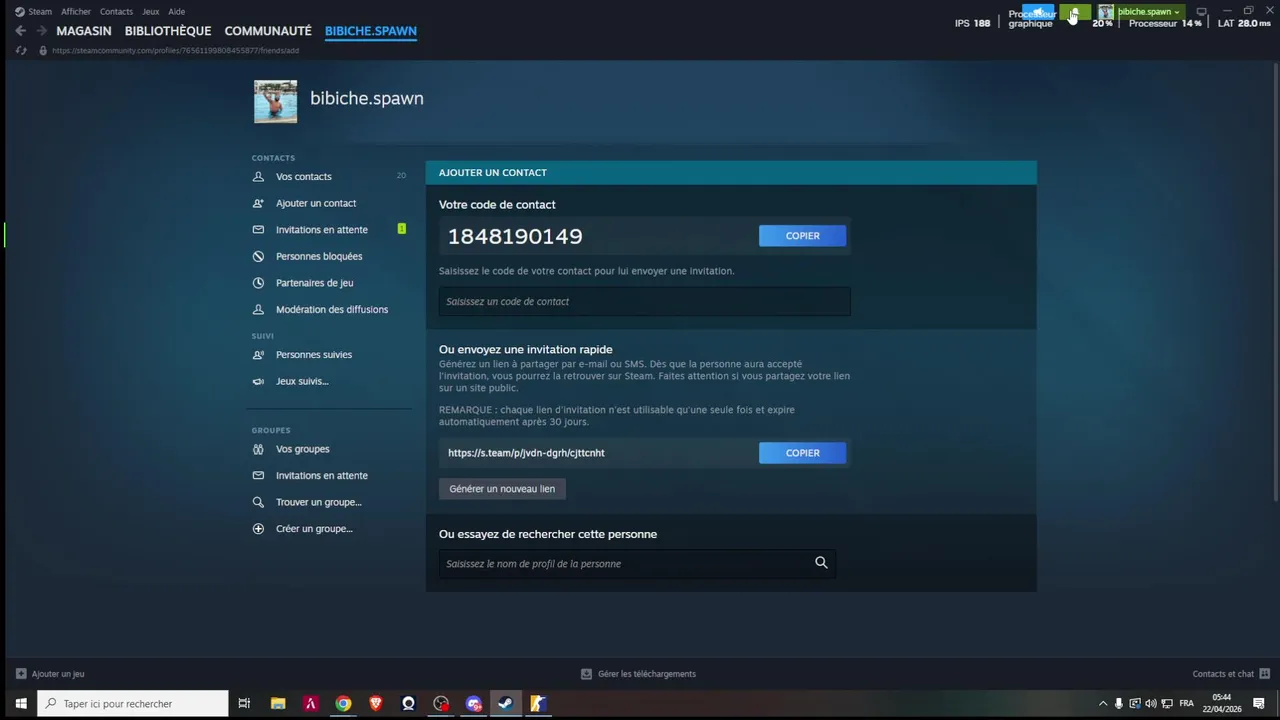Switch the FRA keyboard language
The width and height of the screenshot is (1280, 720).
pos(1187,704)
